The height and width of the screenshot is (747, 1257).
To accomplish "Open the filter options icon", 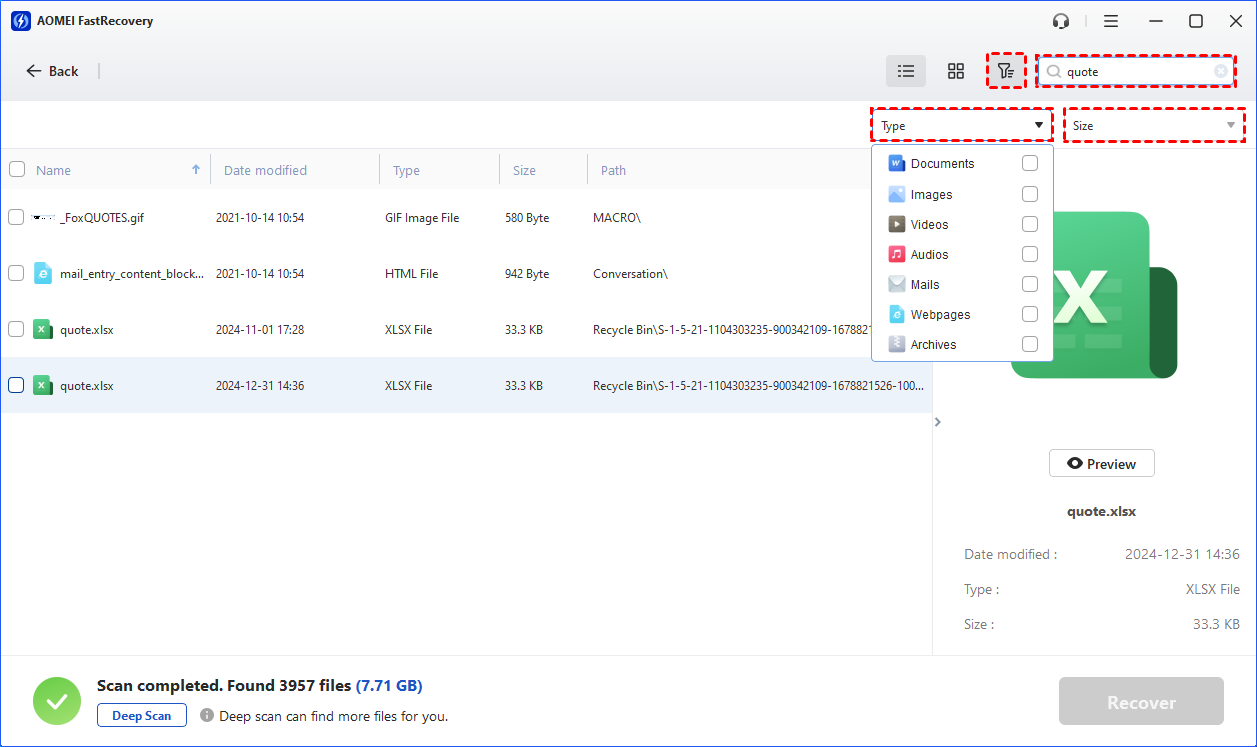I will coord(1006,71).
